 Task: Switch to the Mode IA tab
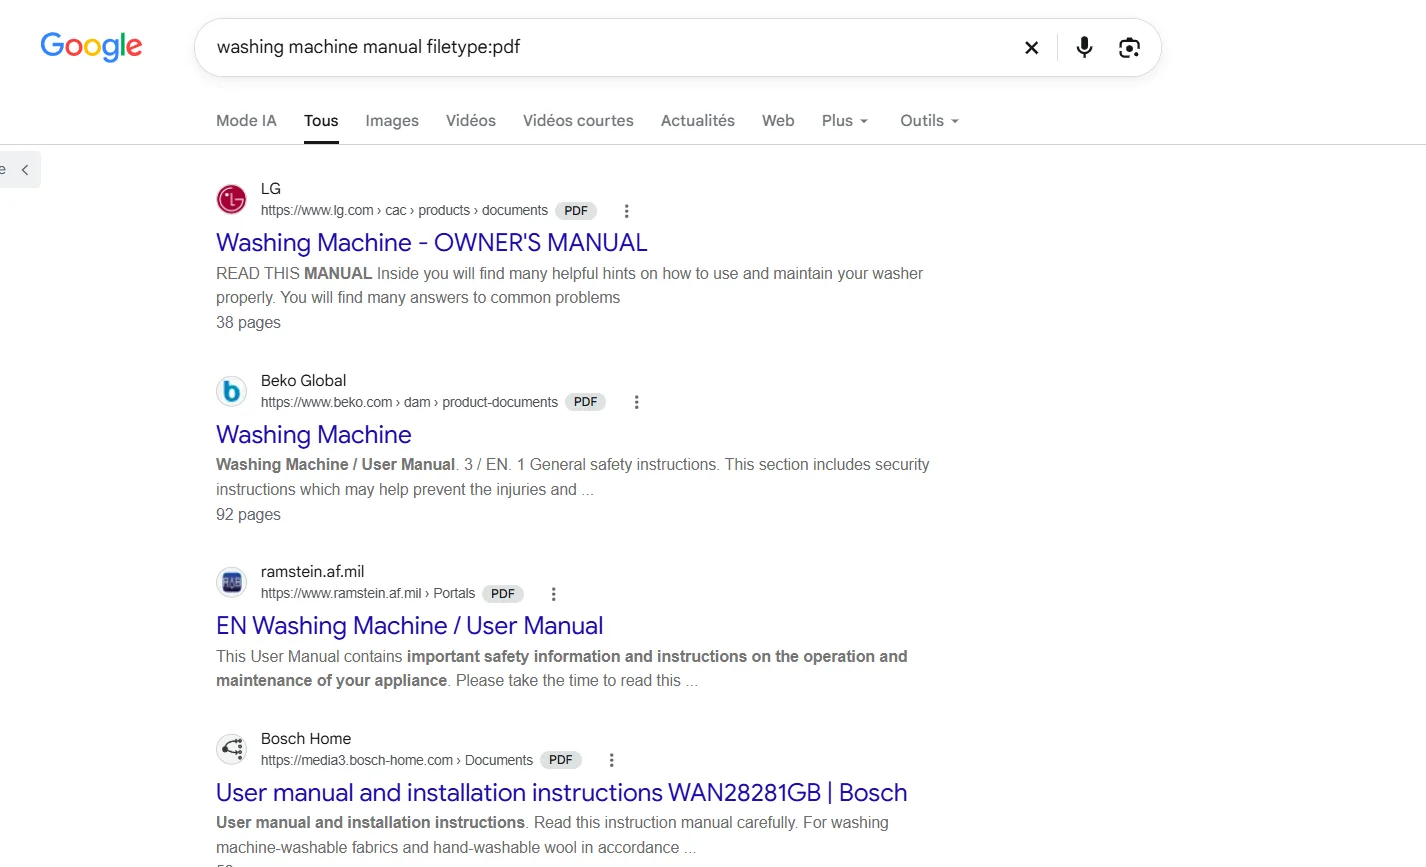point(246,121)
